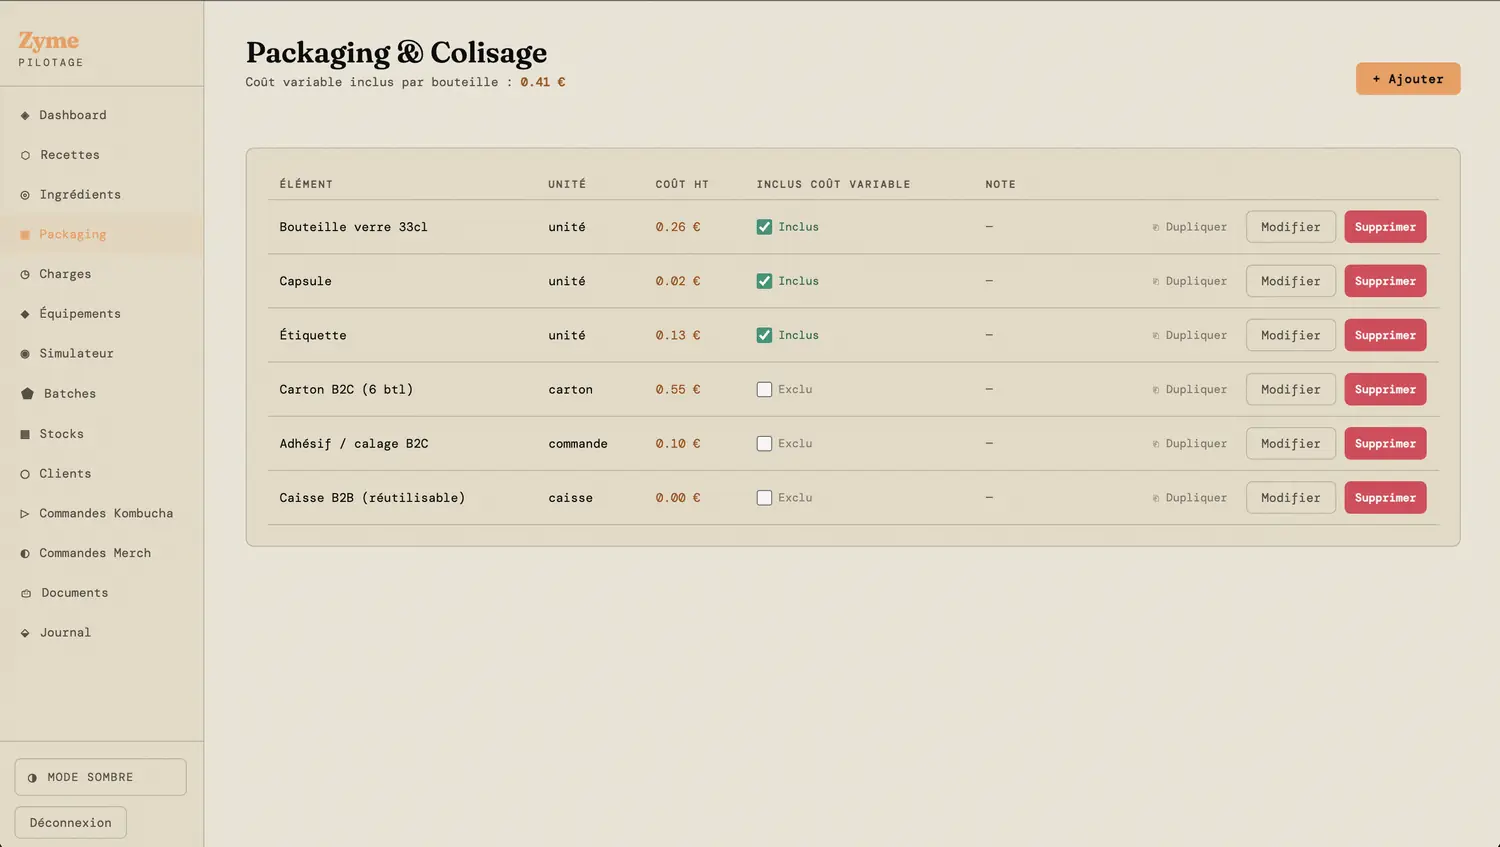
Task: Duplicate the Étiquette row via Dupliquer
Action: pyautogui.click(x=1189, y=335)
